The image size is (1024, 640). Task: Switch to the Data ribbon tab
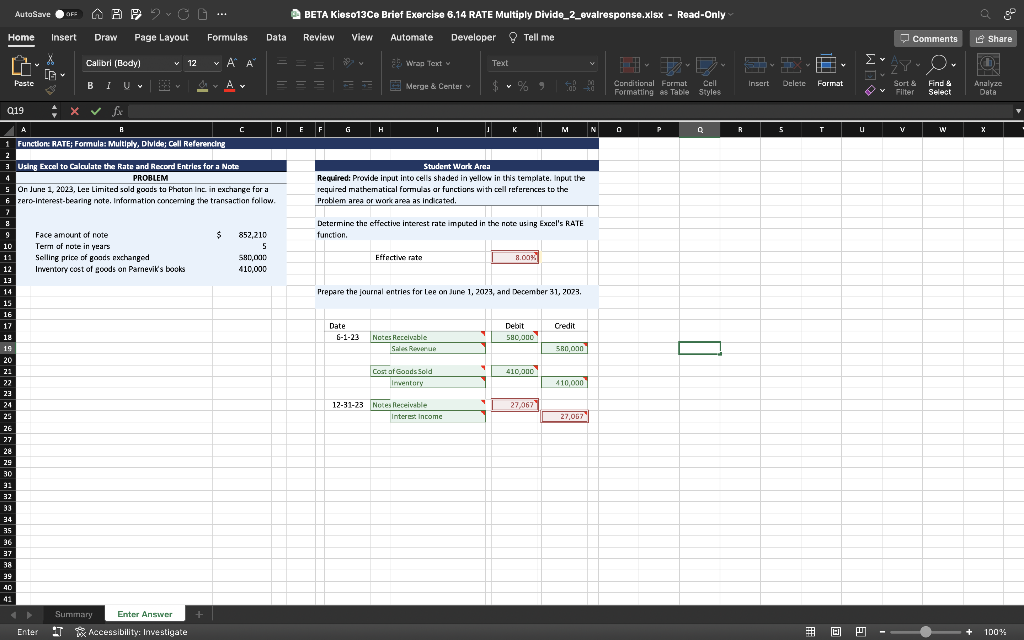pos(276,37)
